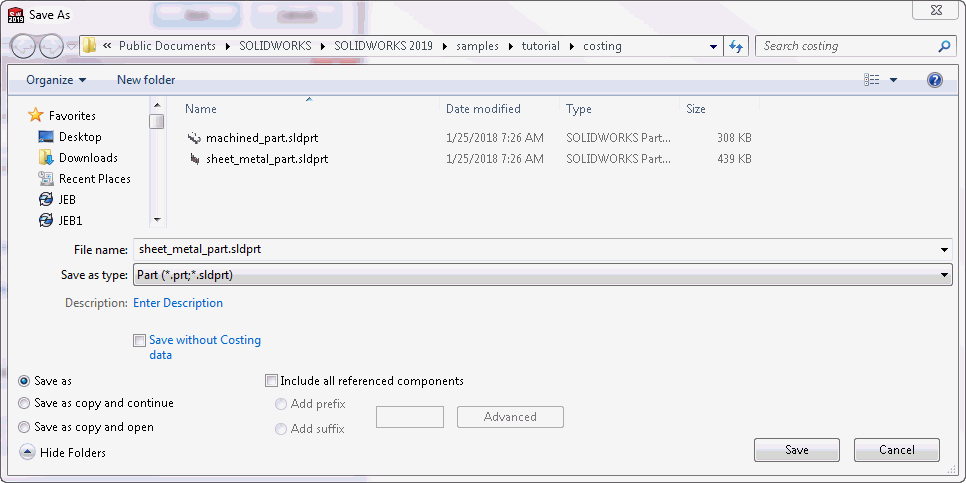Viewport: 966px width, 483px height.
Task: Click the forward navigation arrow
Action: tap(52, 46)
